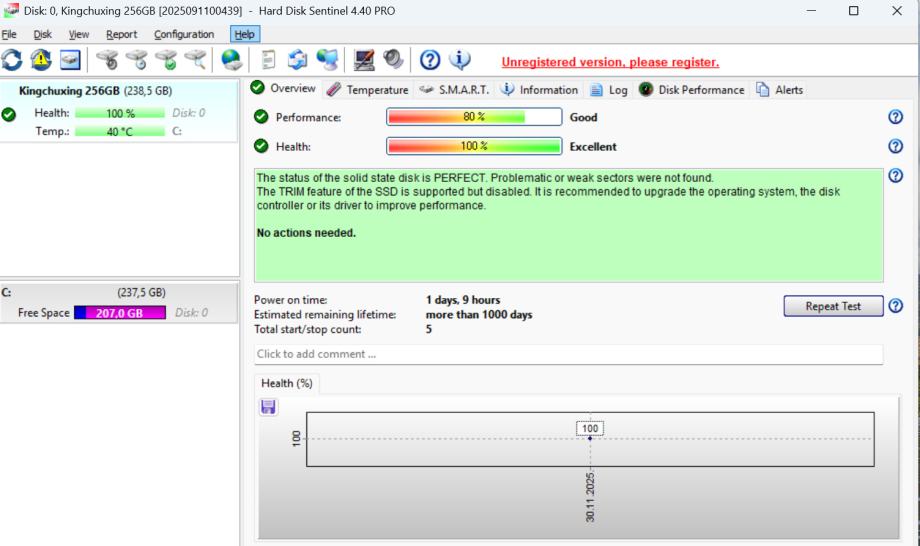Minimize the Hard Disk Sentinel window

click(x=811, y=11)
